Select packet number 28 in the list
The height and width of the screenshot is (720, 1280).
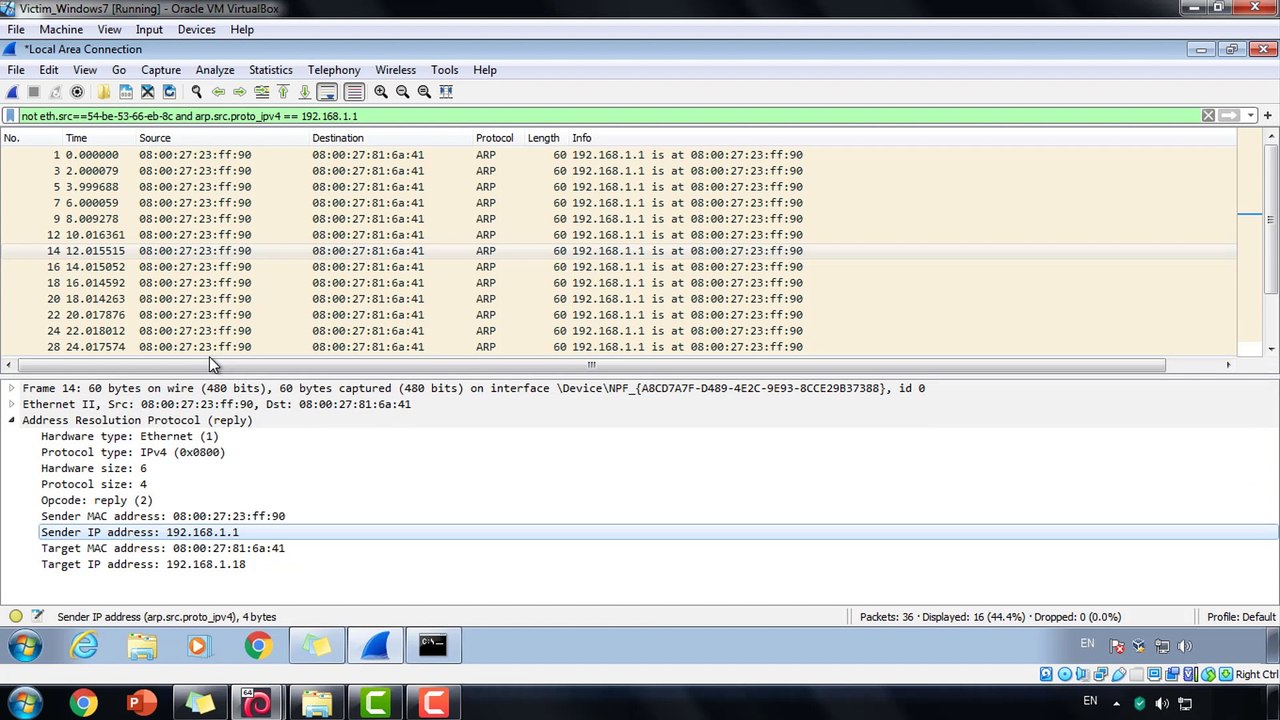[618, 347]
